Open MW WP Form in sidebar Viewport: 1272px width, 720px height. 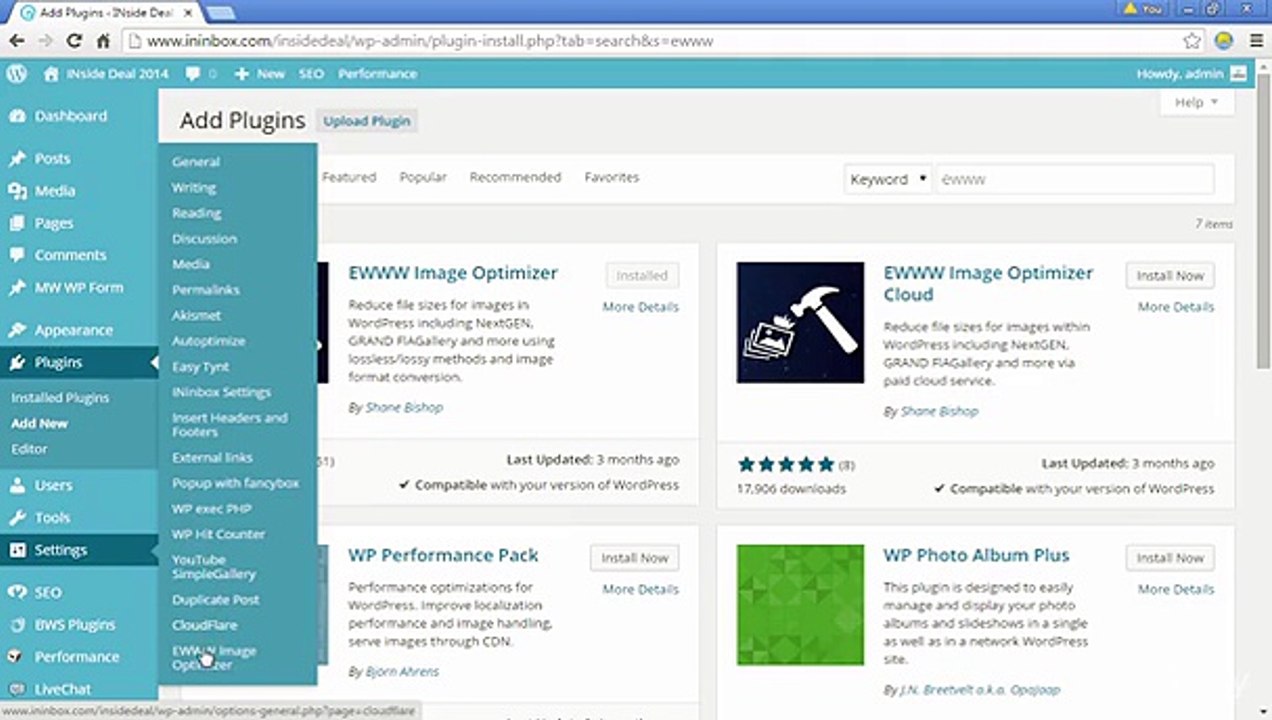pyautogui.click(x=79, y=288)
